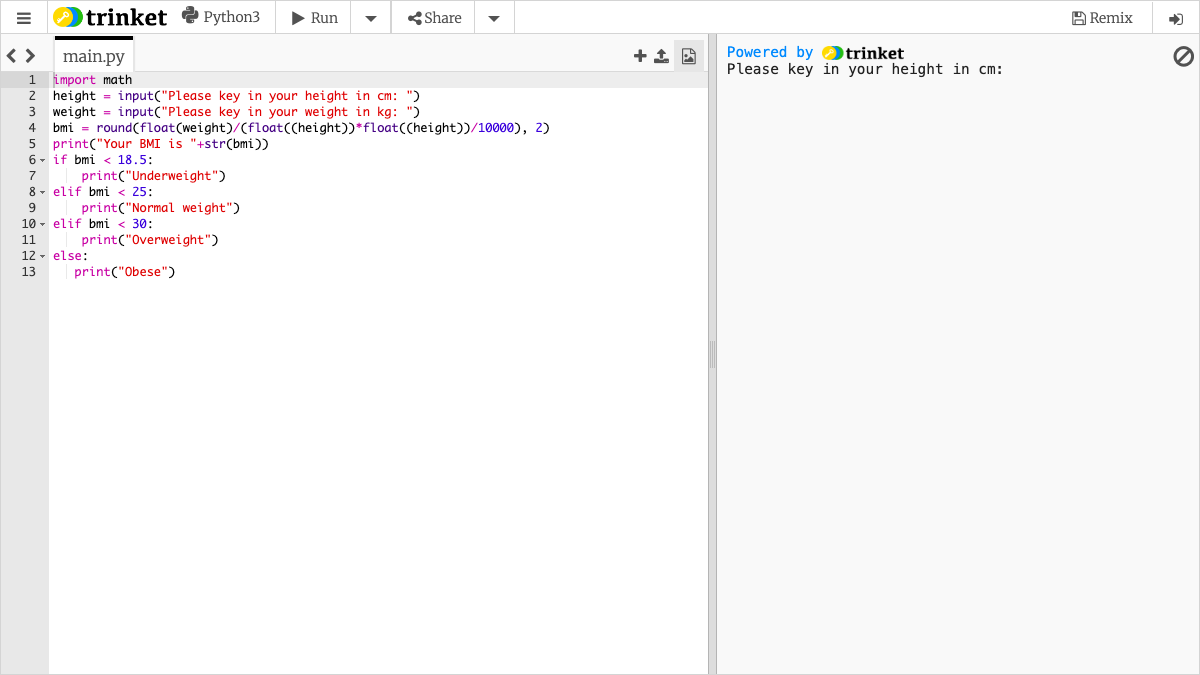Click line number 1 in the gutter

[32, 80]
